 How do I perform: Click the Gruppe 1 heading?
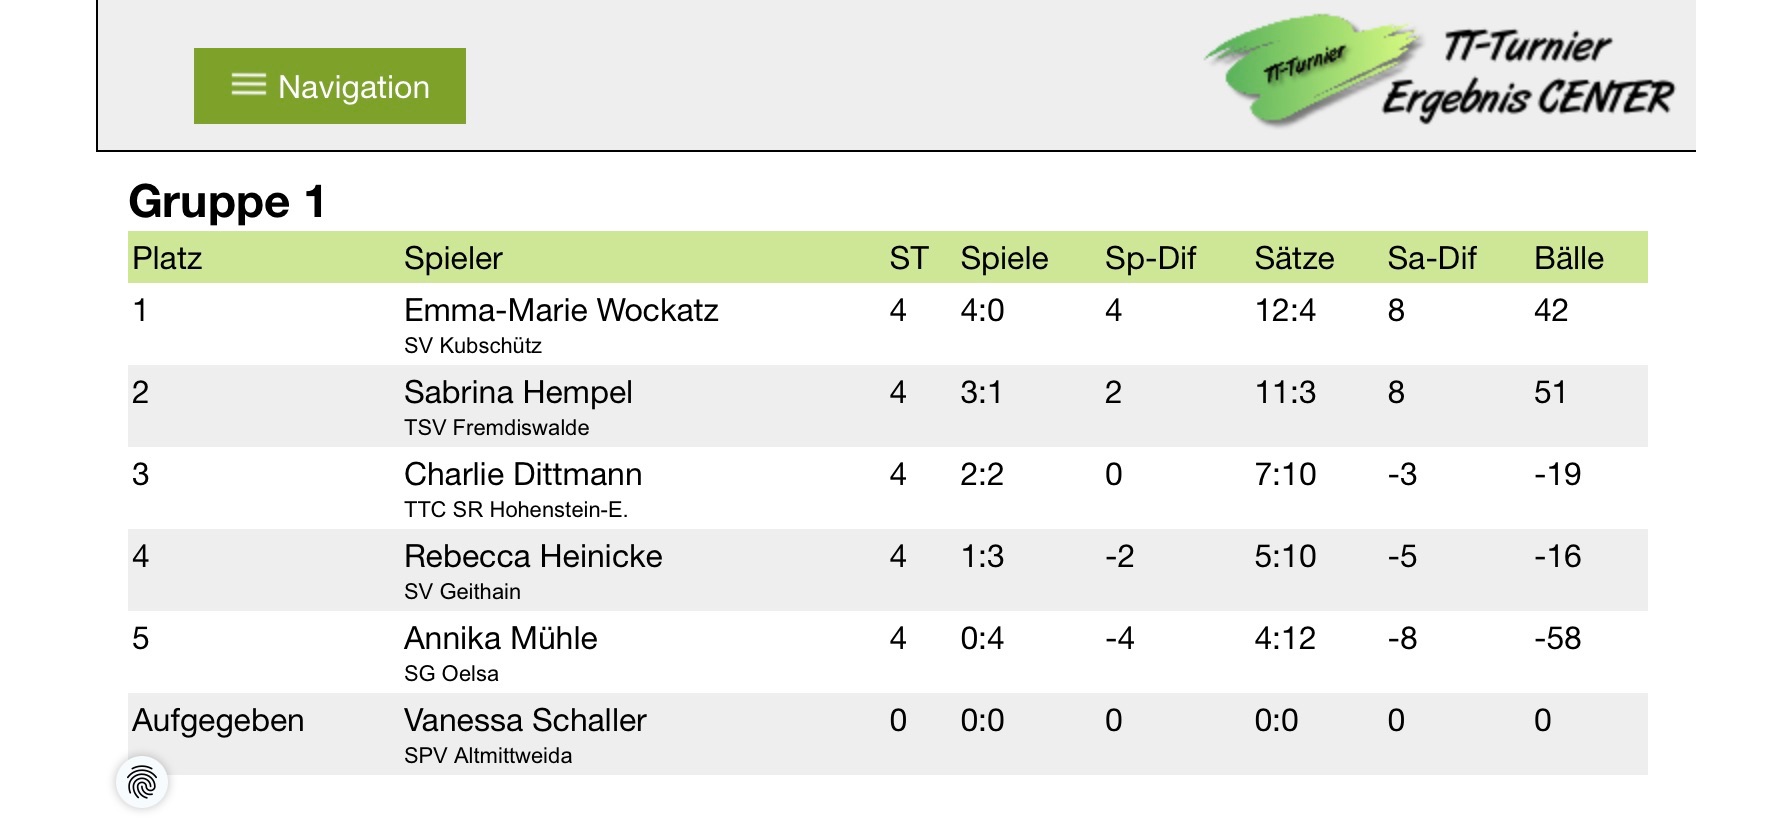pyautogui.click(x=227, y=202)
